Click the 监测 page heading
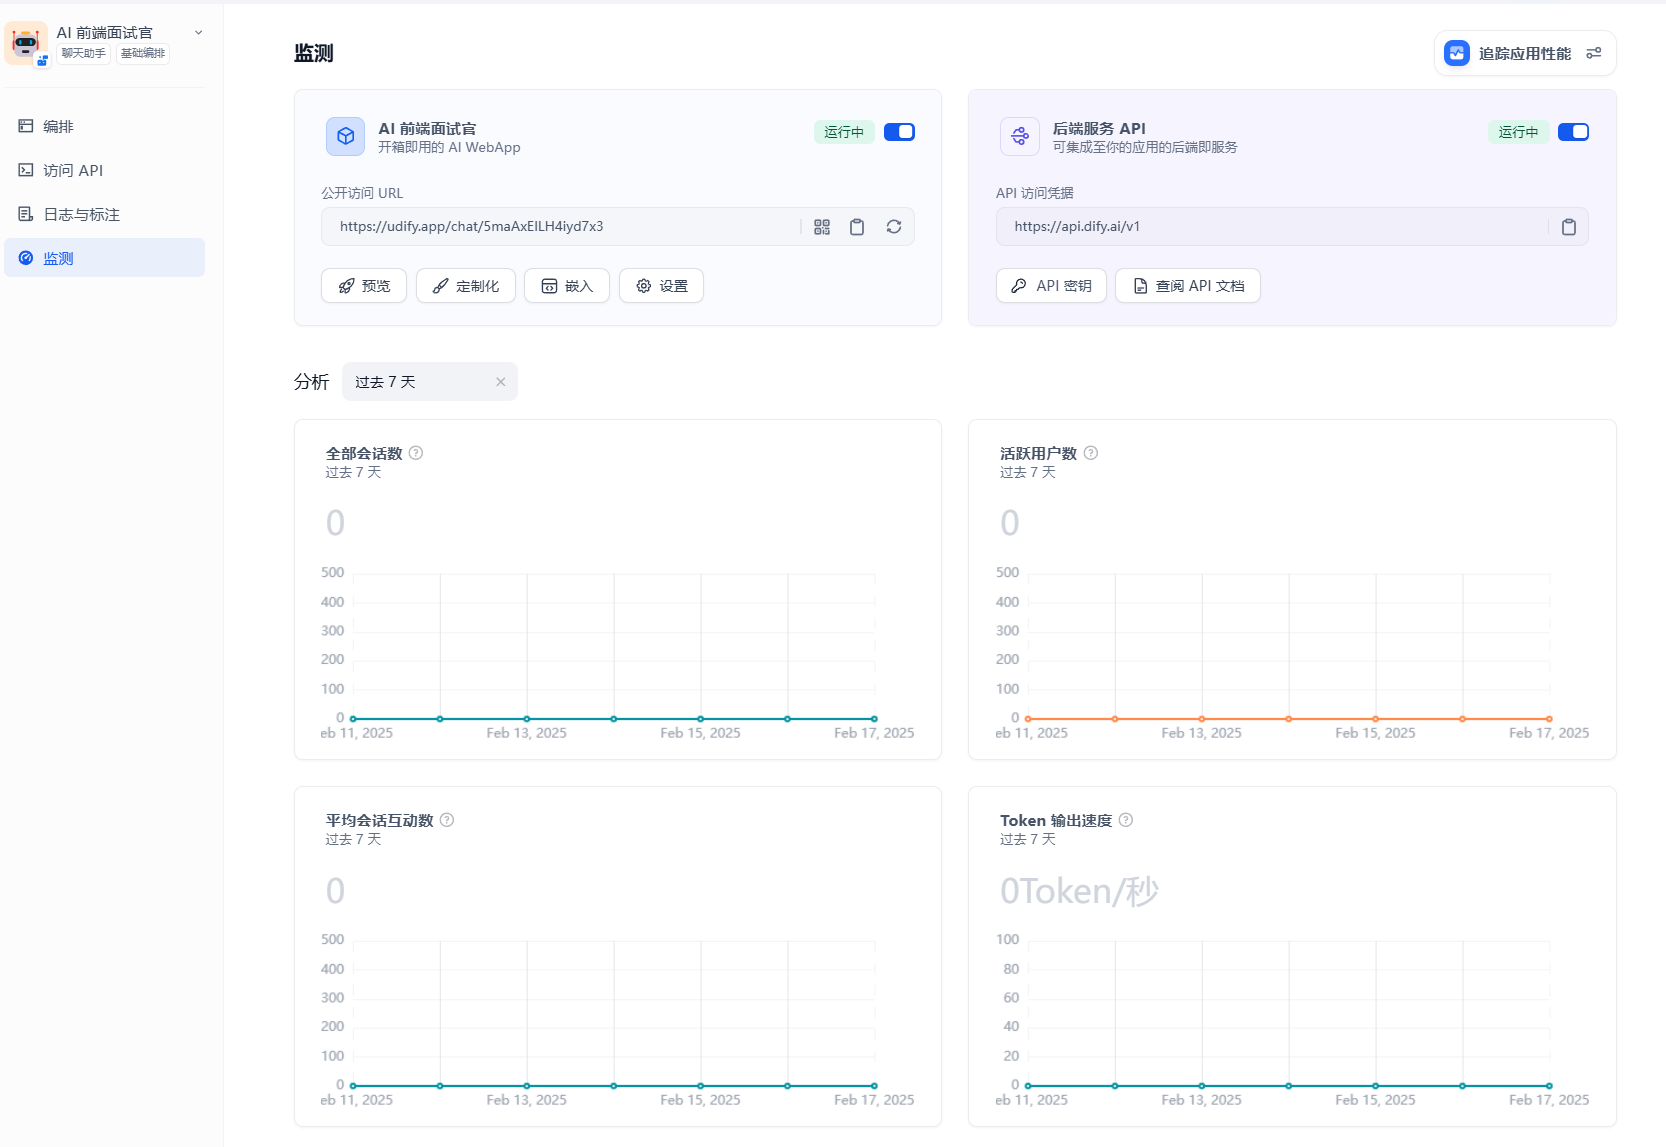This screenshot has width=1666, height=1147. coord(313,53)
